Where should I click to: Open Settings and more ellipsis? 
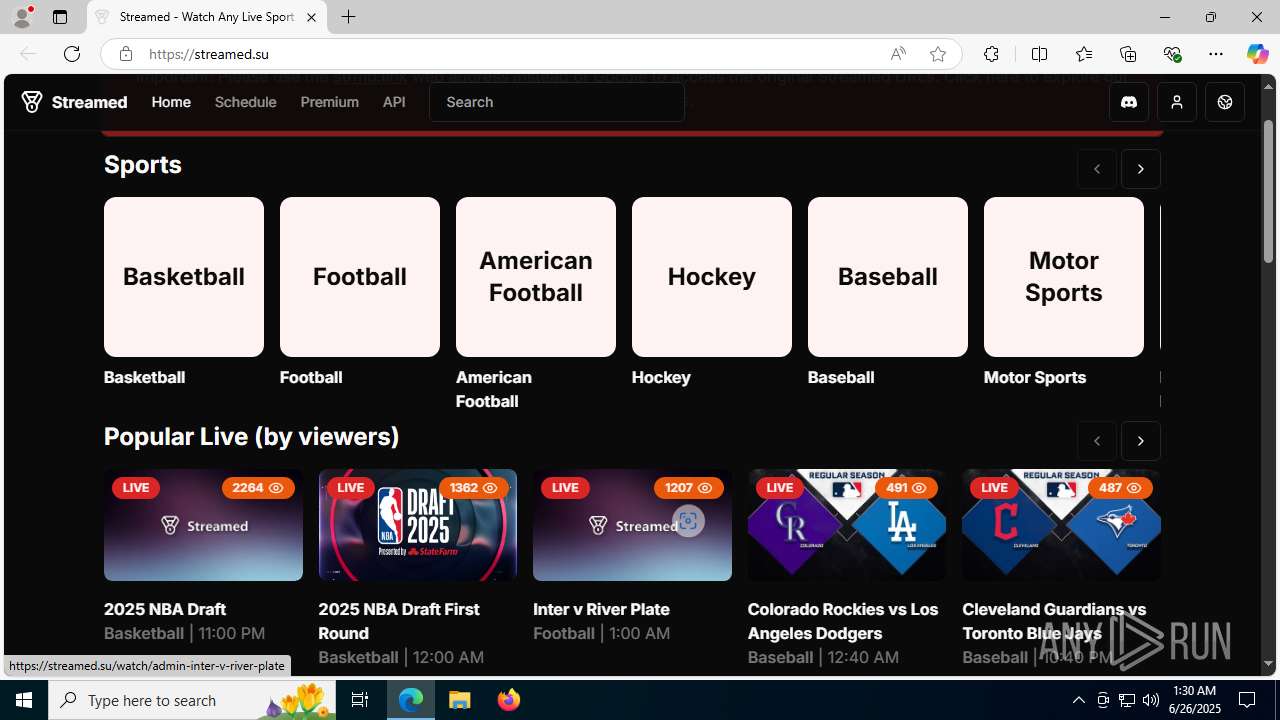pyautogui.click(x=1216, y=54)
